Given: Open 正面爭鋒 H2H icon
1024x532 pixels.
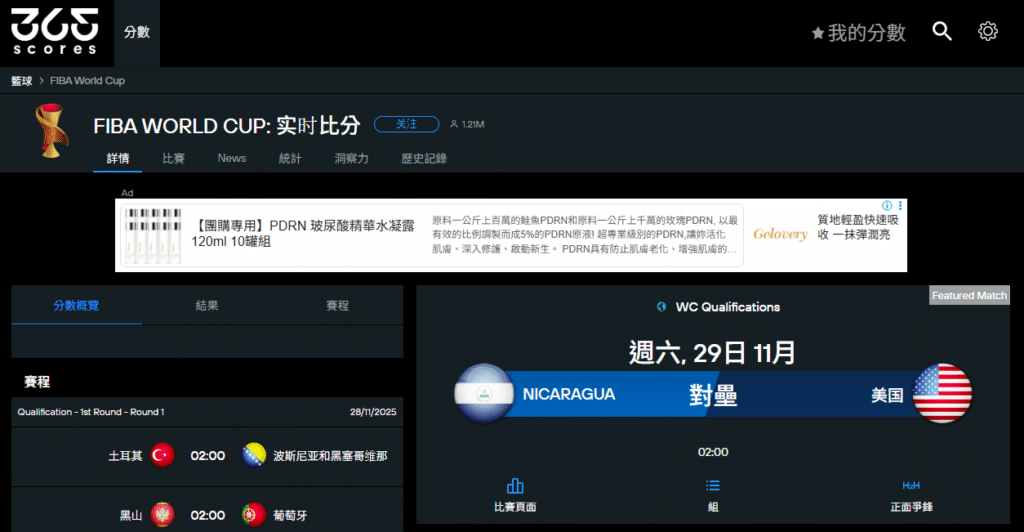Looking at the screenshot, I should (x=911, y=487).
